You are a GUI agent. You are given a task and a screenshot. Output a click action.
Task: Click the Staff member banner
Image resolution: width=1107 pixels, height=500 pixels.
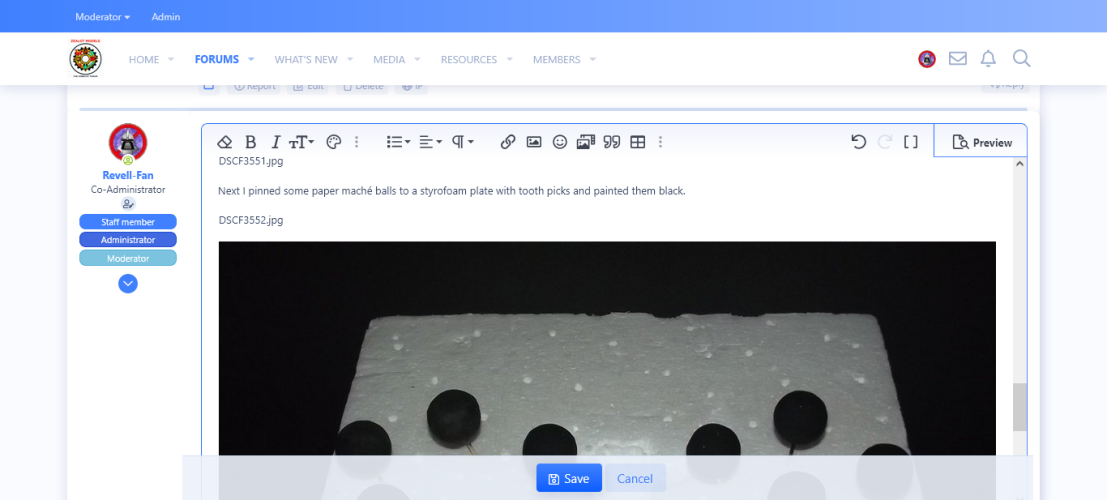pos(128,222)
